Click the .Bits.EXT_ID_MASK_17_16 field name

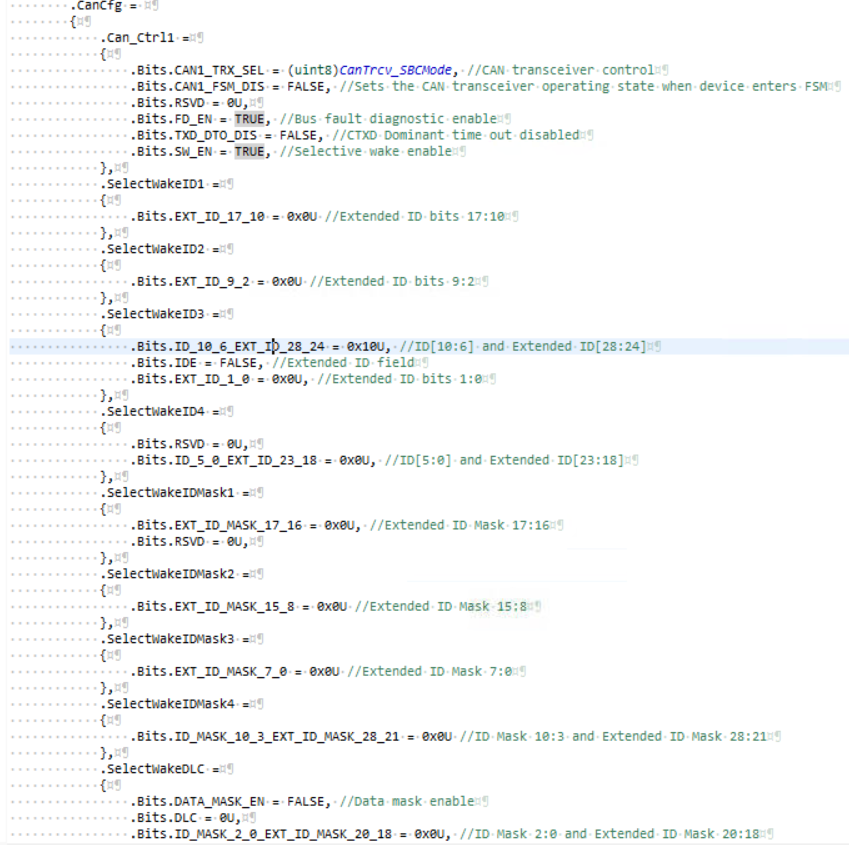click(x=216, y=525)
